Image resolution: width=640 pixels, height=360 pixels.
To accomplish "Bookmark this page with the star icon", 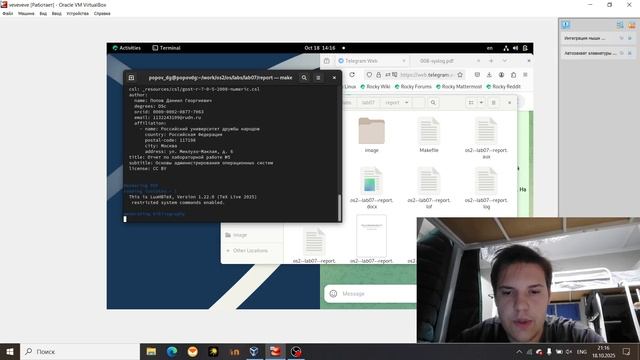I will (460, 75).
